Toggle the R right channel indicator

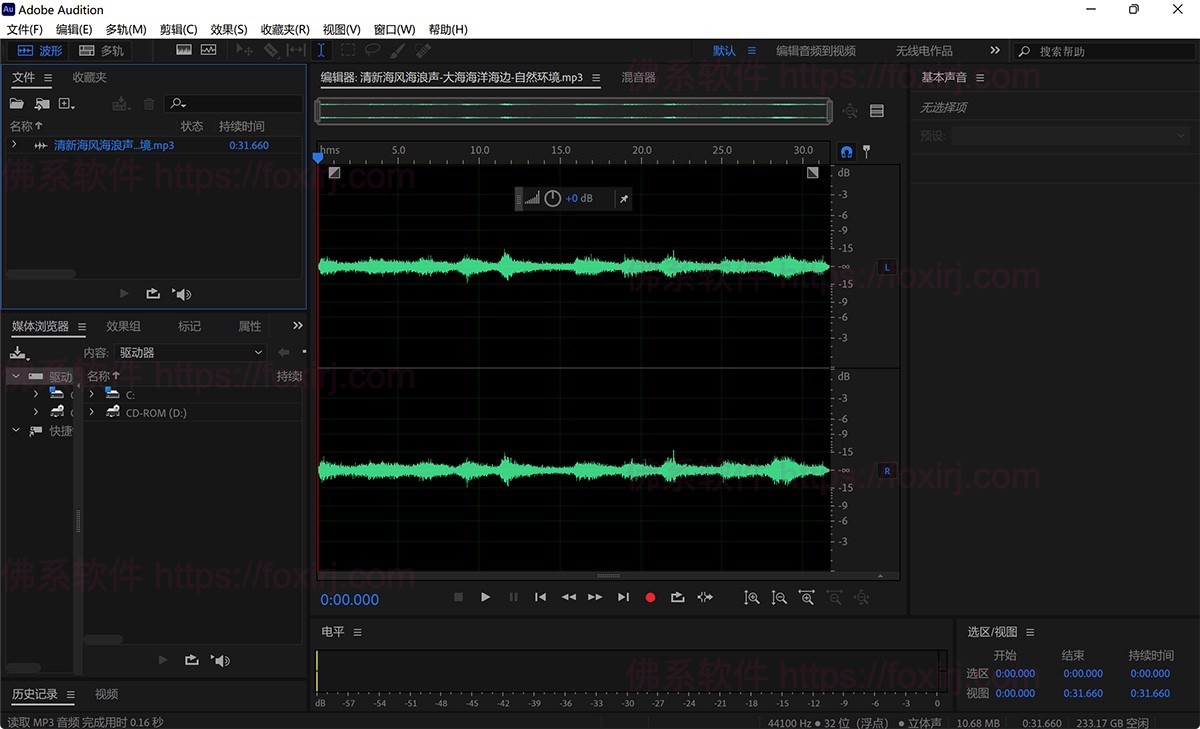(x=885, y=470)
